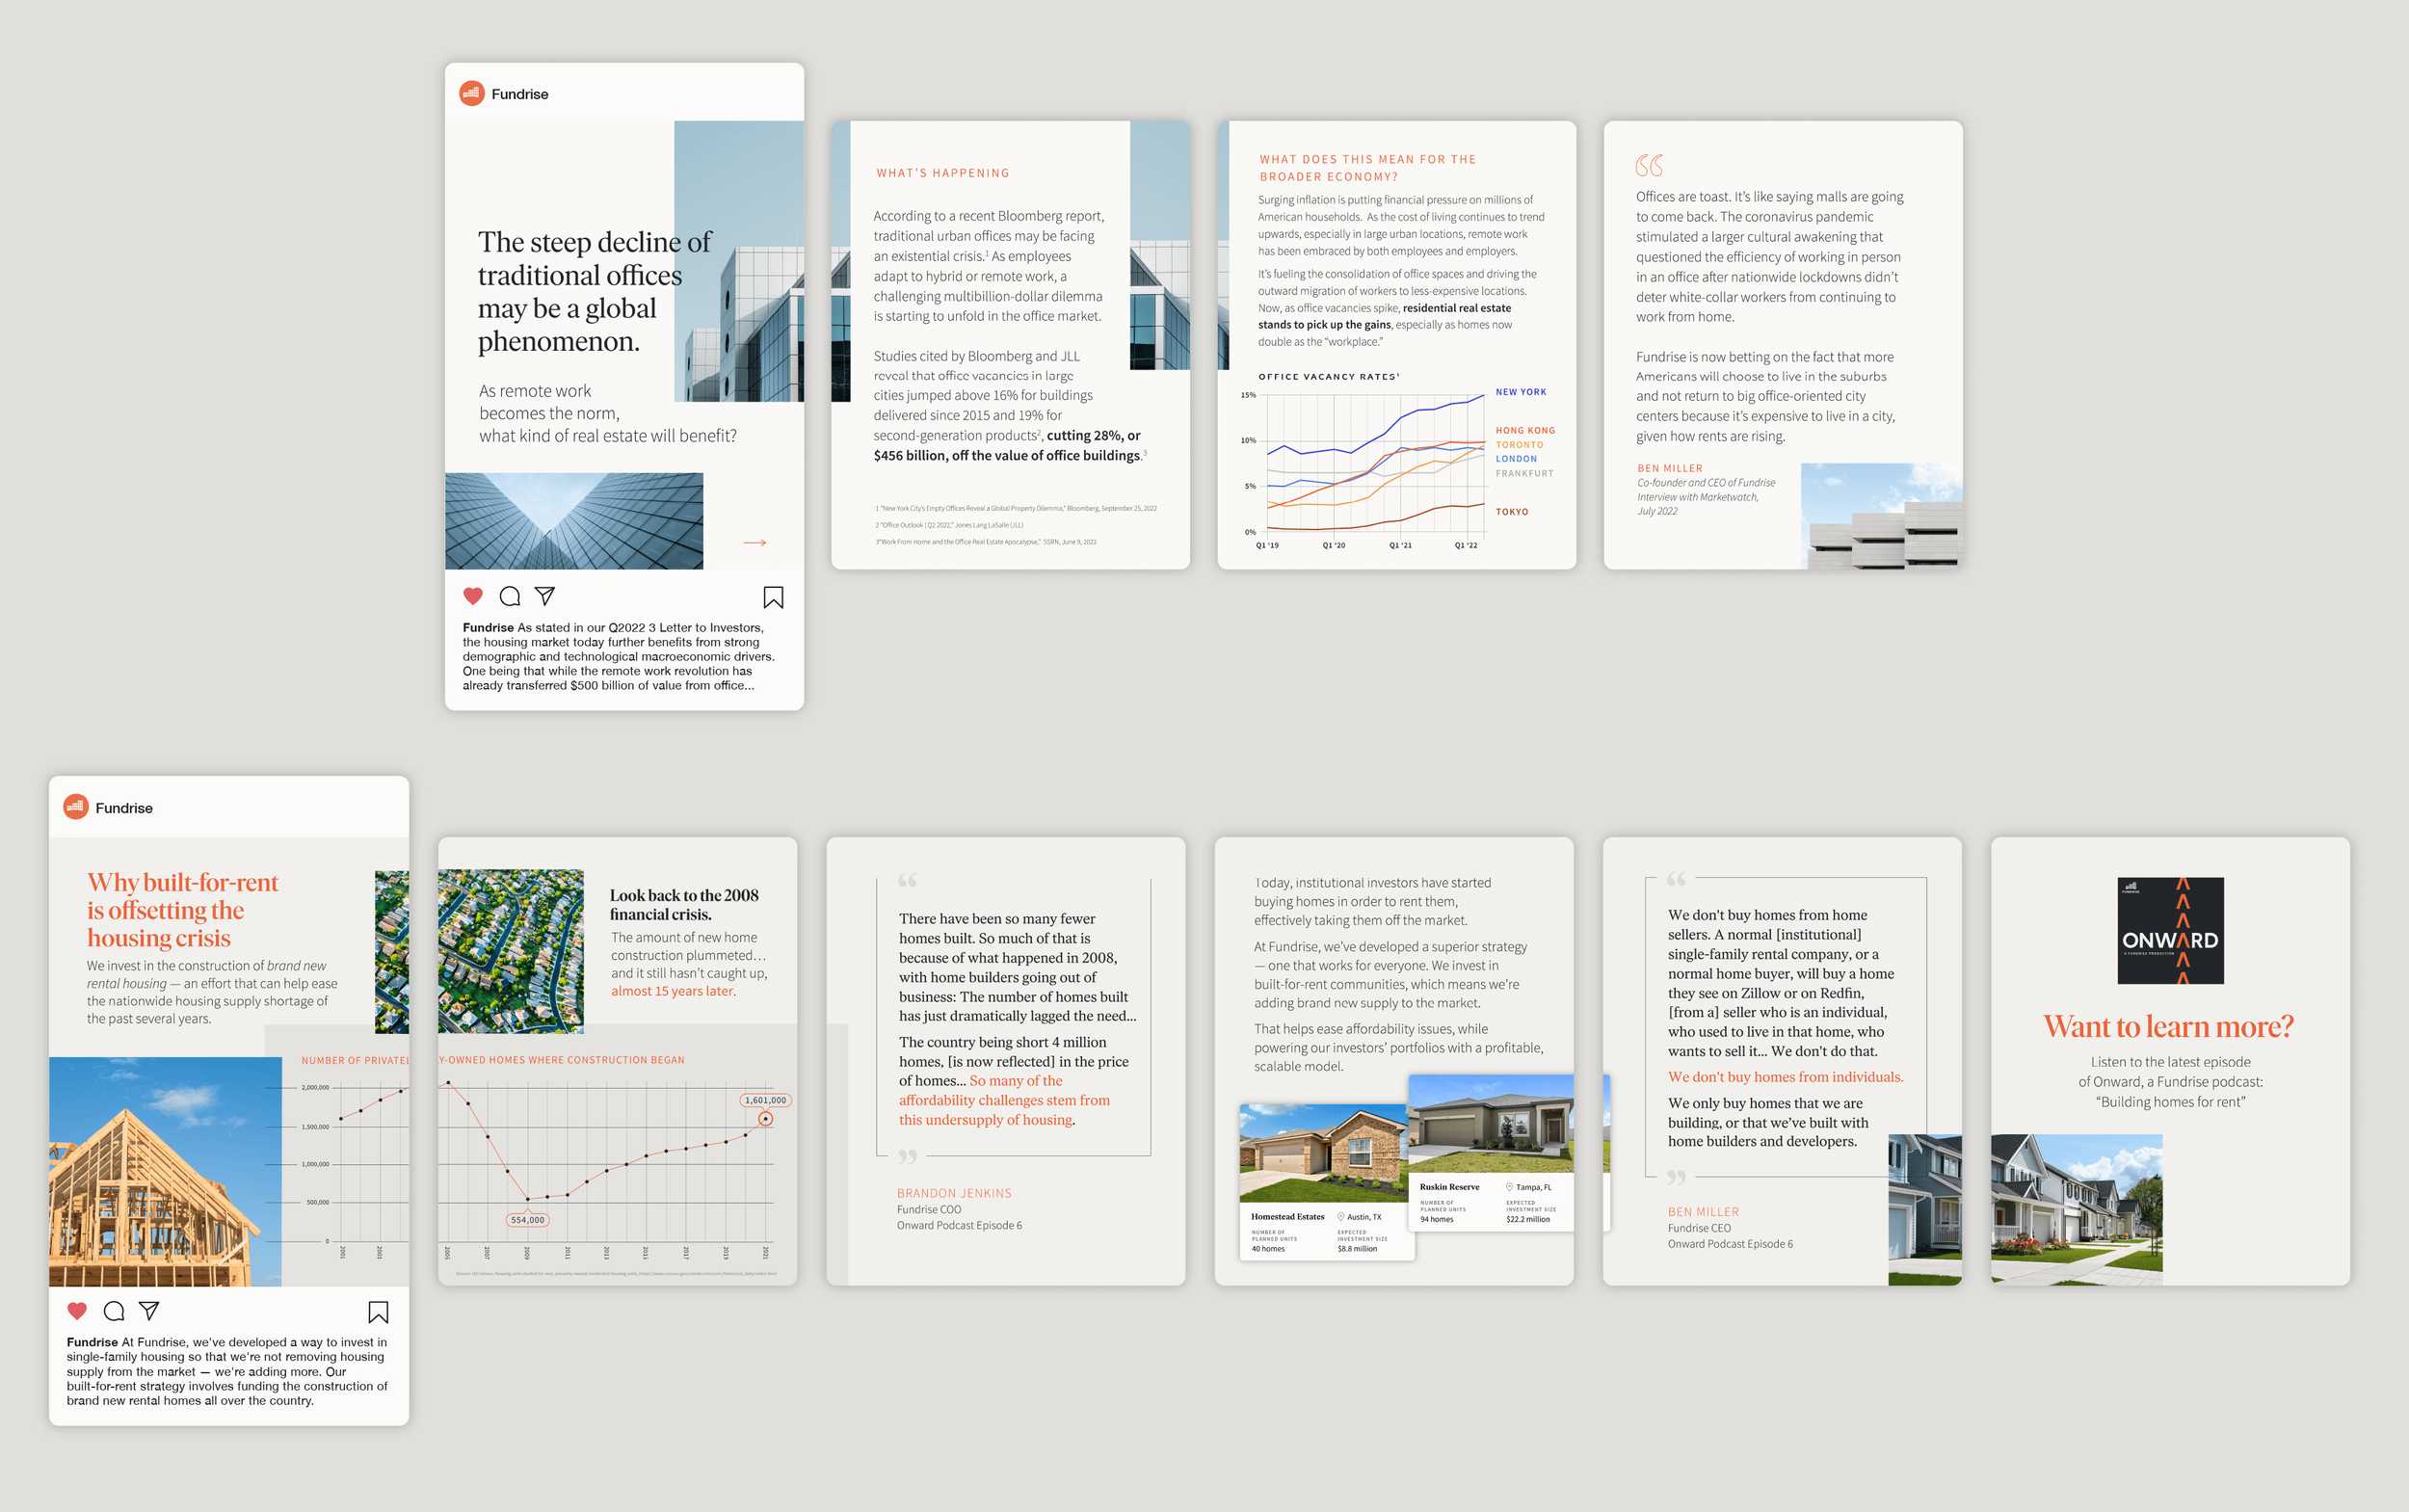Image resolution: width=2409 pixels, height=1512 pixels.
Task: Click the Fundrise username in the top caption
Action: click(x=487, y=627)
